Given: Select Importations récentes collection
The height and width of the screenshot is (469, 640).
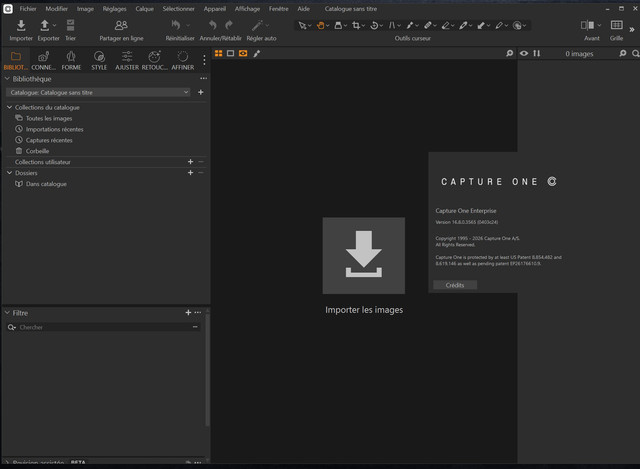Looking at the screenshot, I should click(54, 129).
